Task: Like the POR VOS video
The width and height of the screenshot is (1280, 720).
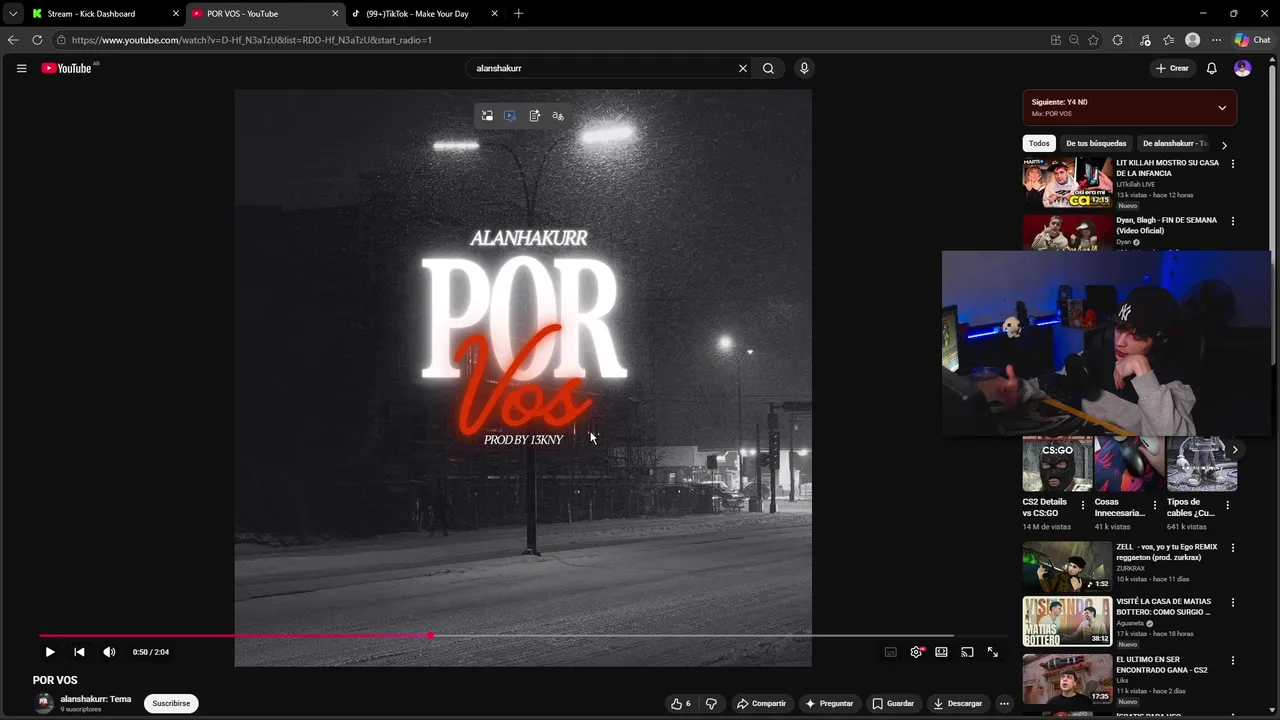Action: point(681,703)
